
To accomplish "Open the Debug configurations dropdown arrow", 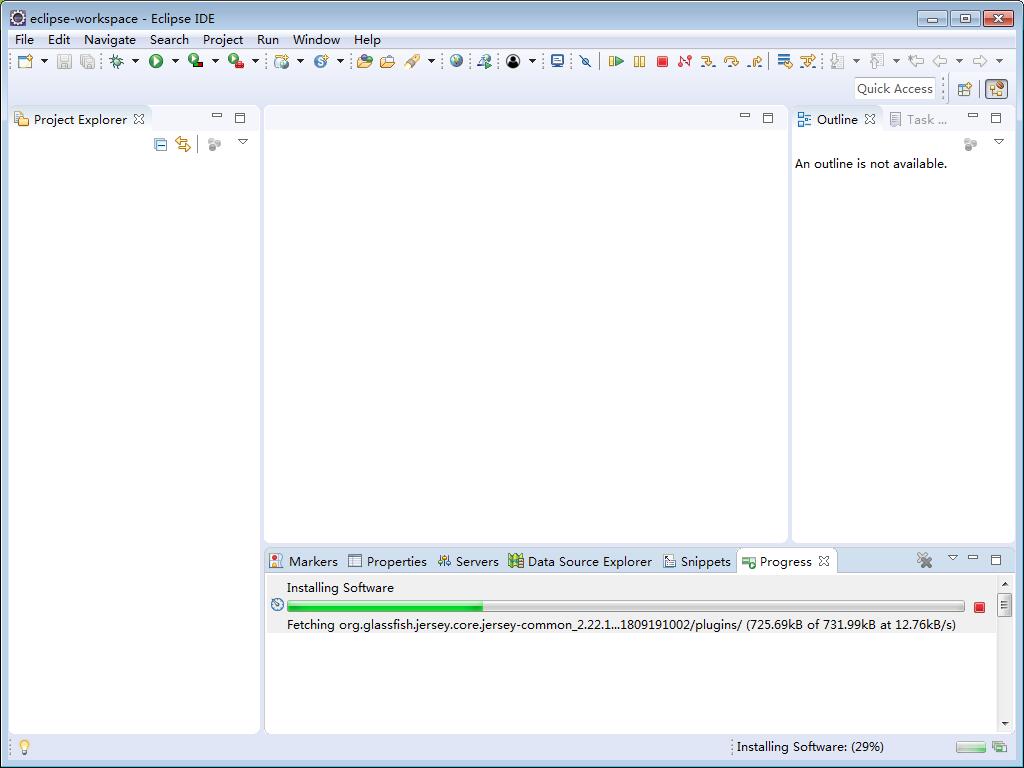I will (x=135, y=61).
